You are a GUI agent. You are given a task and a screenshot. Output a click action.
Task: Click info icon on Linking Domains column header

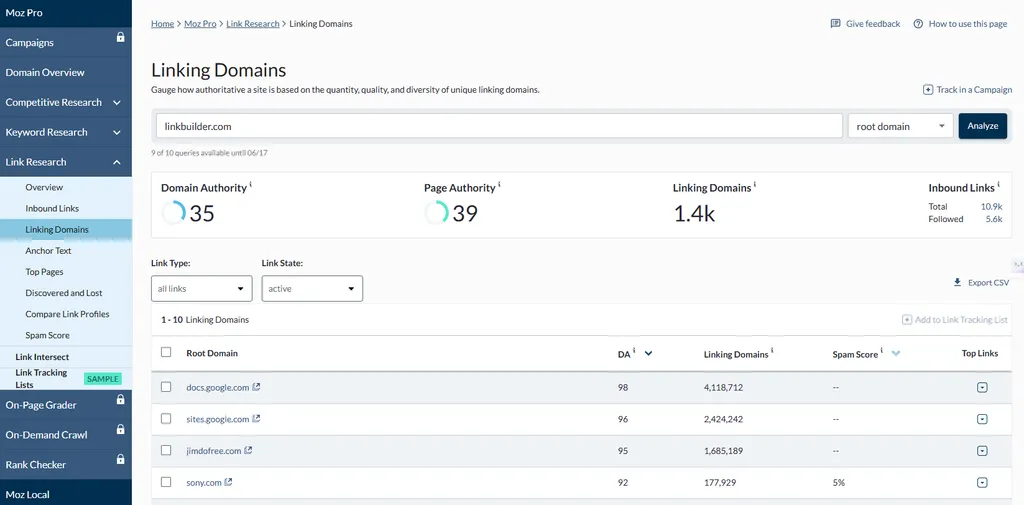[773, 351]
